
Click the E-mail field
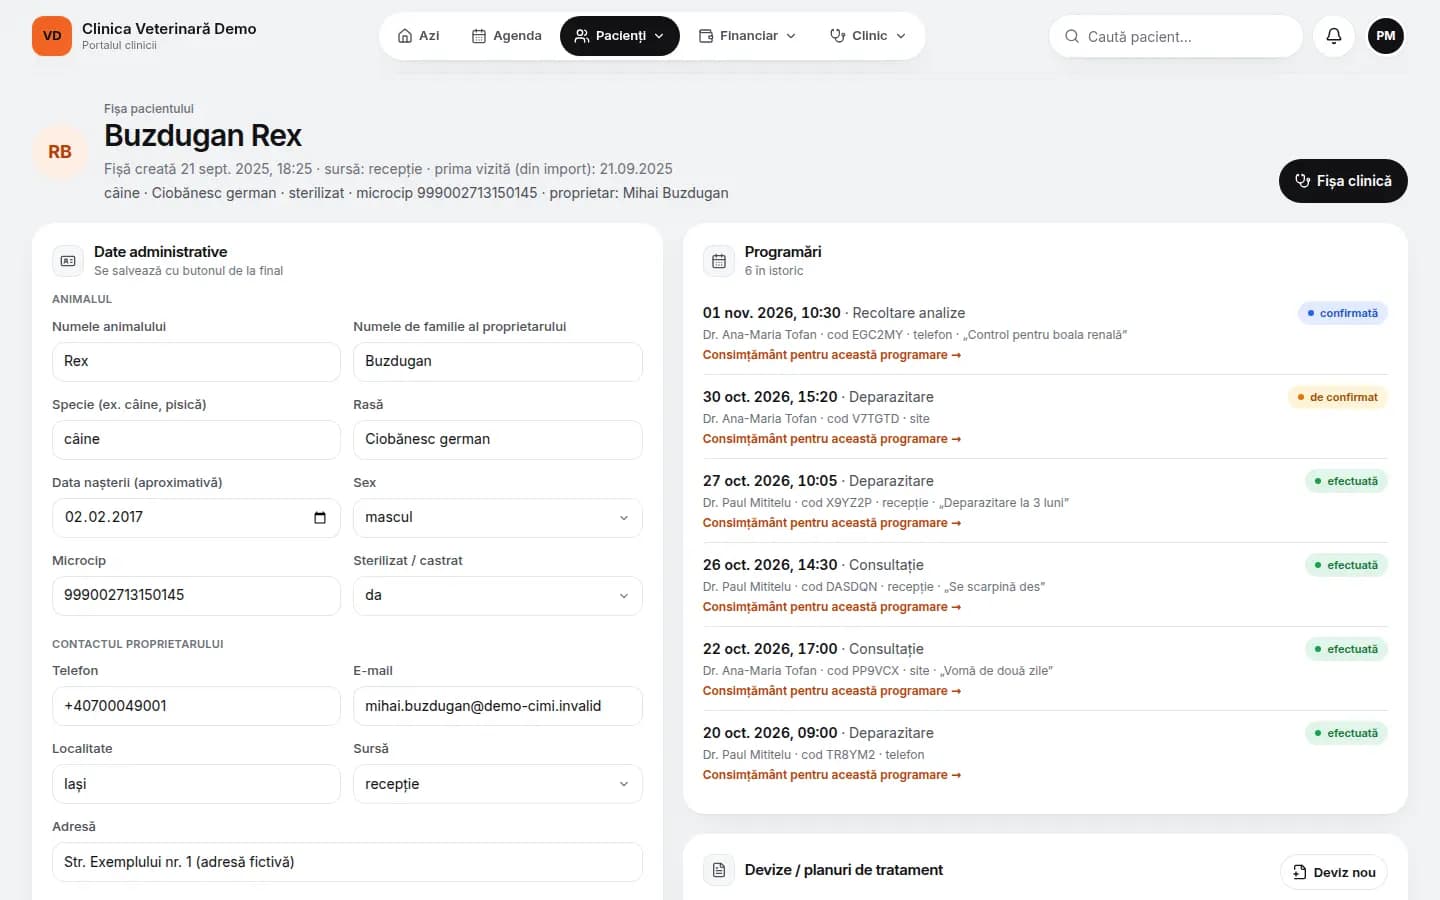tap(497, 706)
